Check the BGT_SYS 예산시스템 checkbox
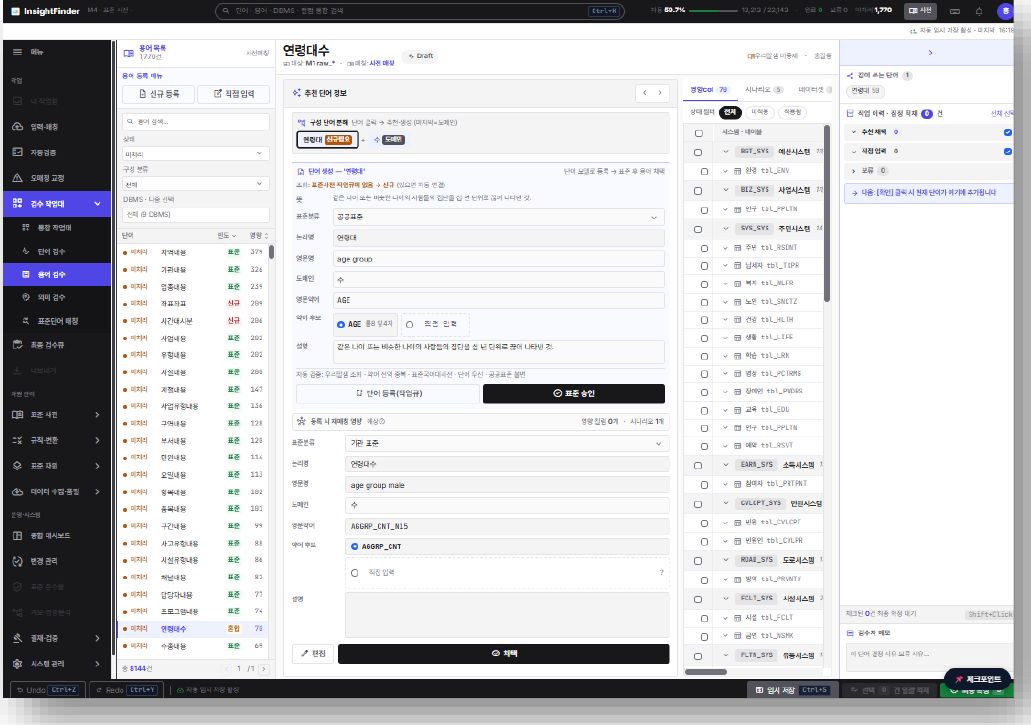 698,152
